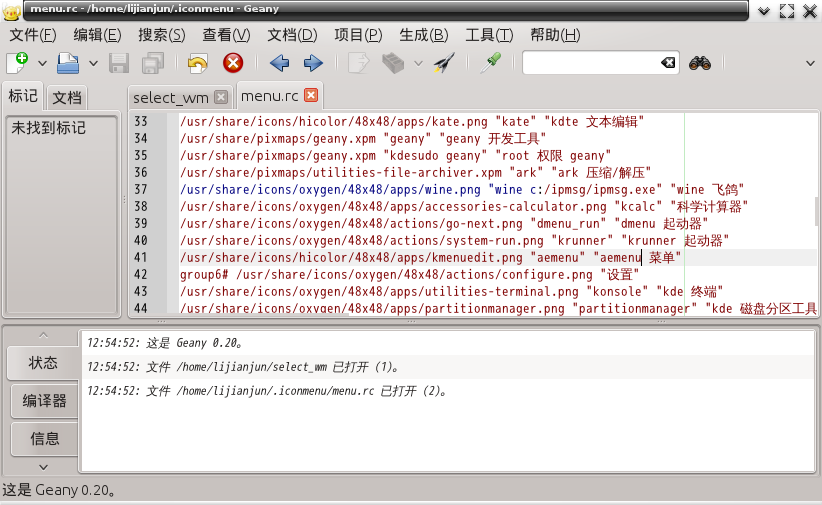This screenshot has width=822, height=505.
Task: Select the menu.rc 已打开 log message
Action: pyautogui.click(x=267, y=391)
